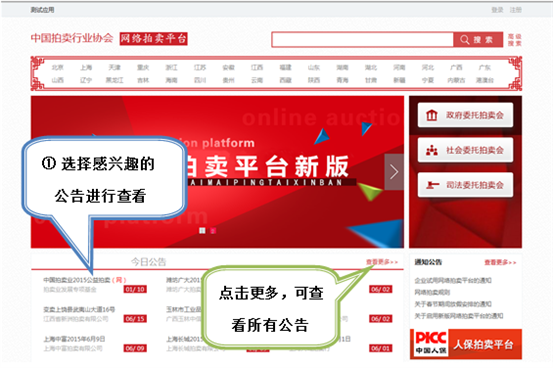This screenshot has height=368, width=553.
Task: Open the 中国拍卖业2015公益拍卖 announcement
Action: (x=85, y=280)
